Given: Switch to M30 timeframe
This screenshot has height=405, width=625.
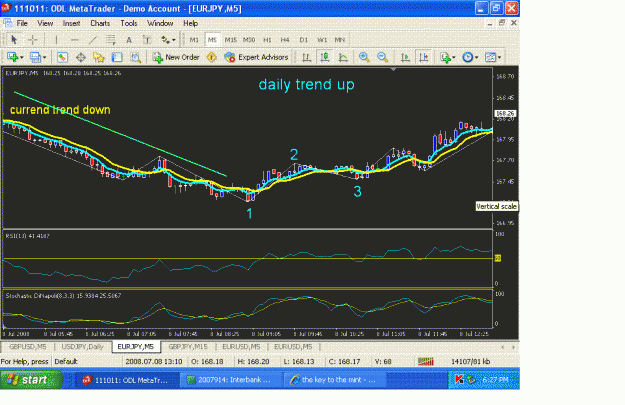Looking at the screenshot, I should click(x=249, y=39).
